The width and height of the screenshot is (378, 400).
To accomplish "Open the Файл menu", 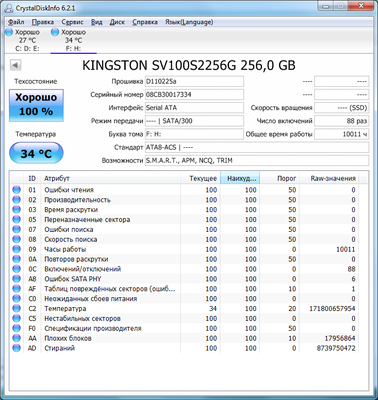I will [16, 22].
